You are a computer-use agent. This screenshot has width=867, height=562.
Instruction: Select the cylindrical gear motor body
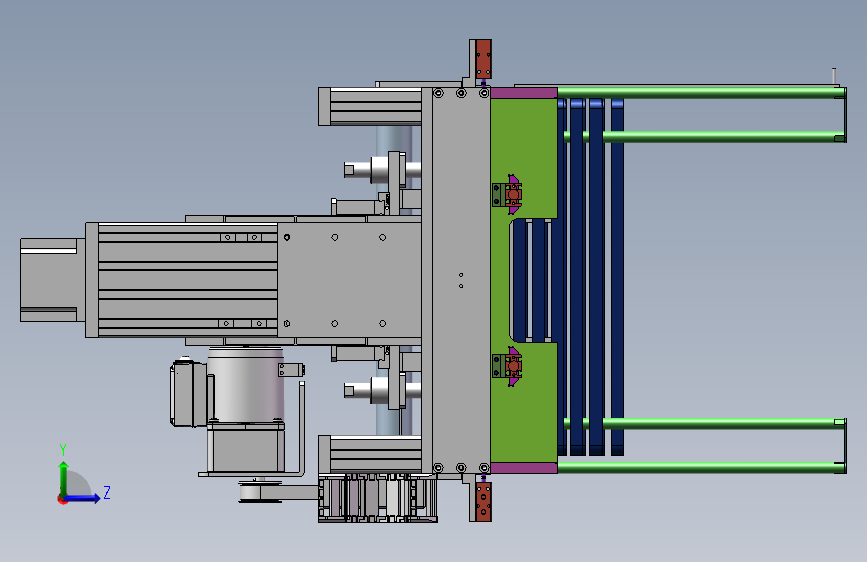(x=246, y=384)
